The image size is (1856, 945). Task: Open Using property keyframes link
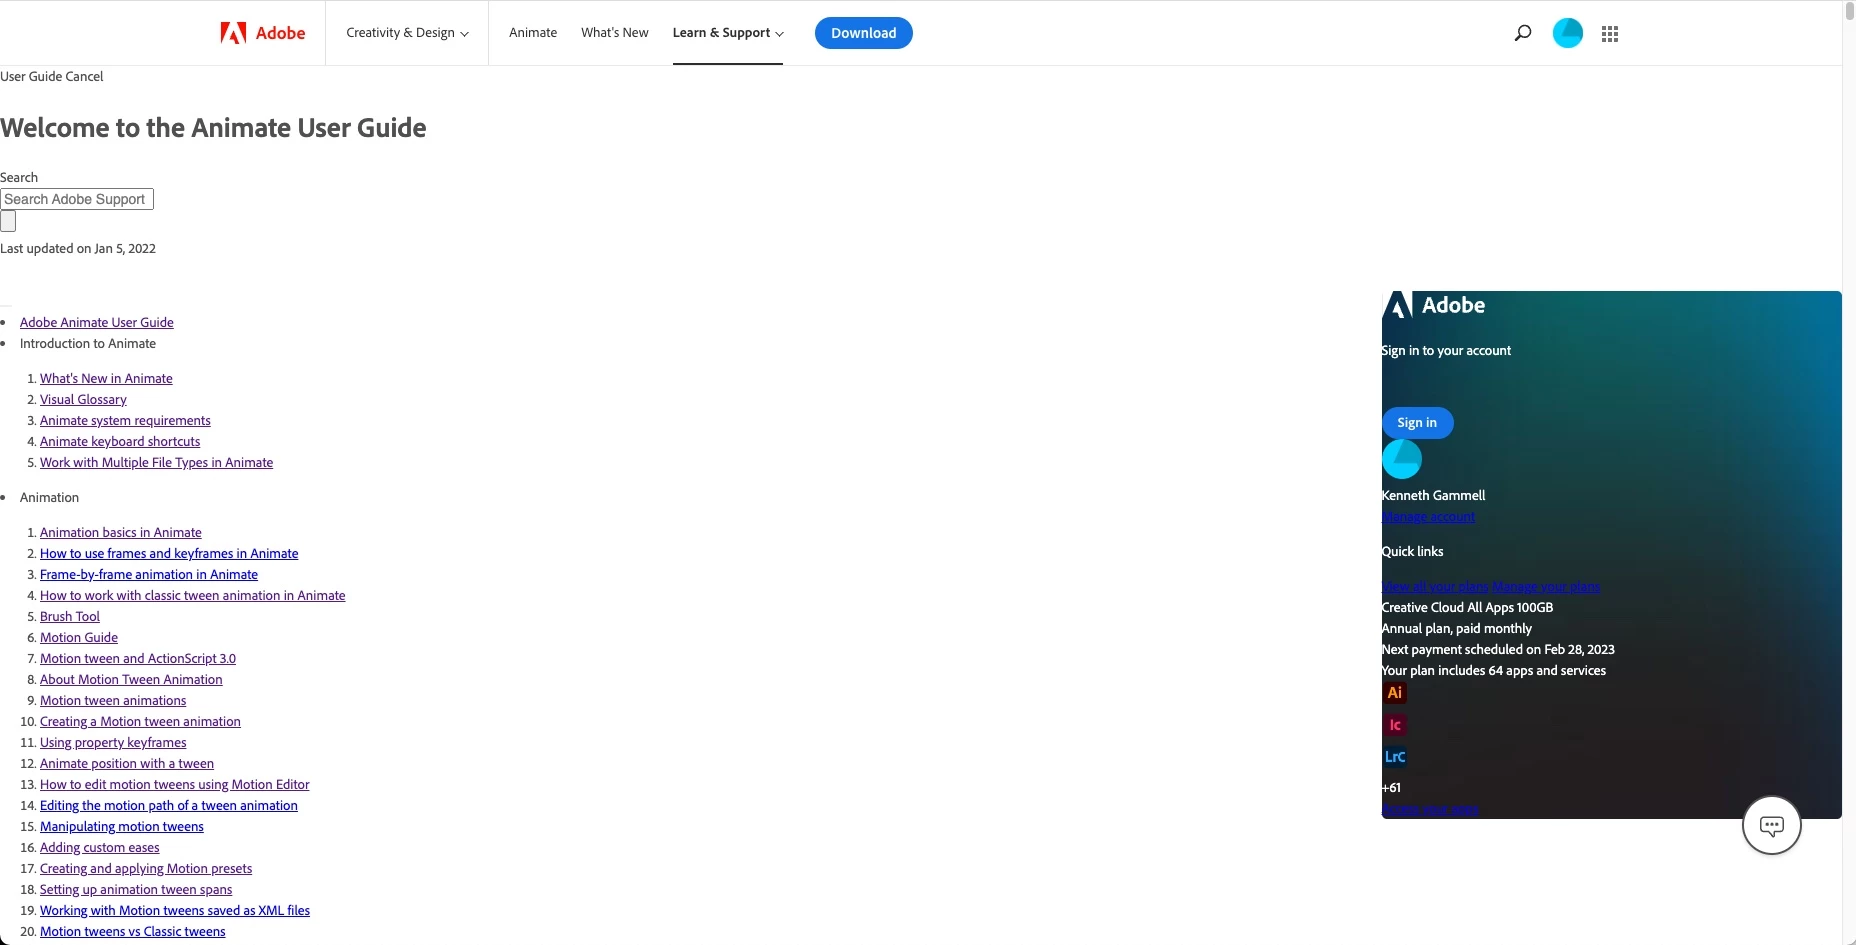(x=113, y=742)
